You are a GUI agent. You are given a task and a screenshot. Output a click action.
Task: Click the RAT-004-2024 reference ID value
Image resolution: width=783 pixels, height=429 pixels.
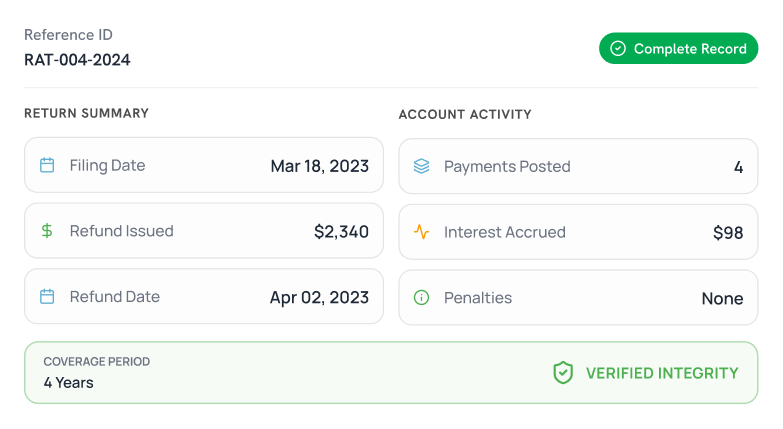pyautogui.click(x=77, y=59)
